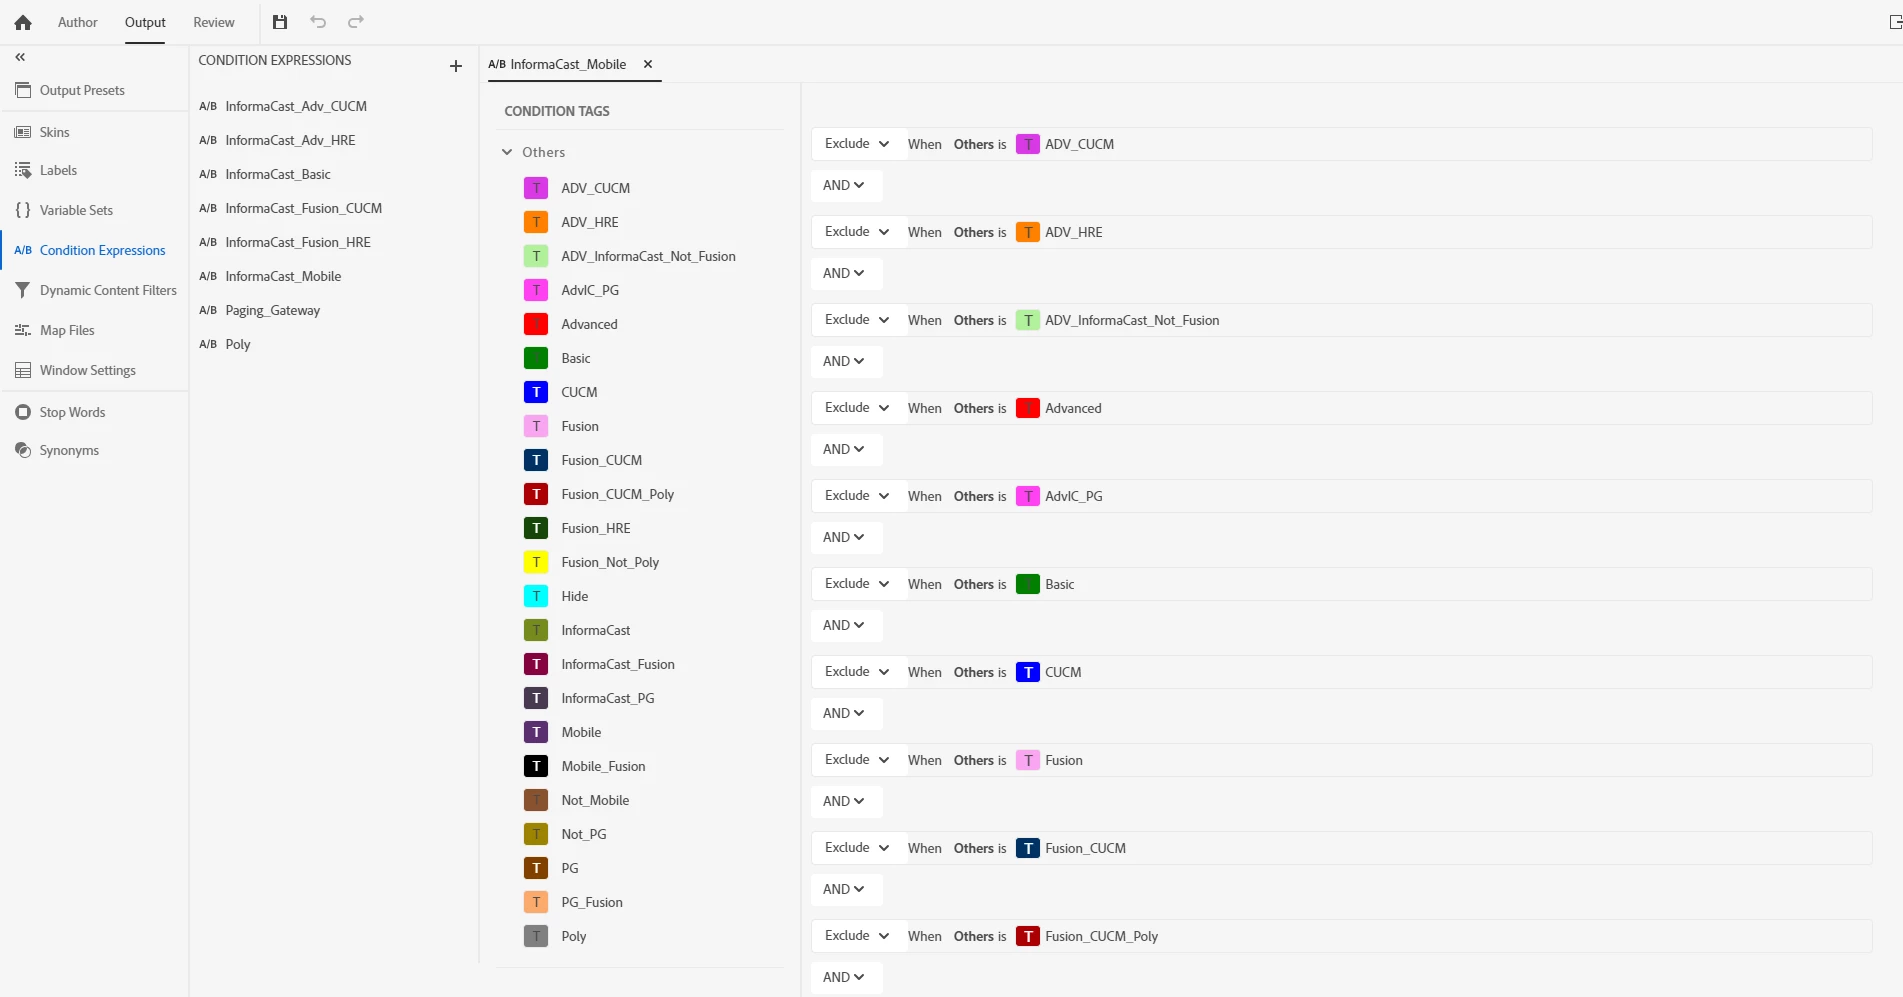
Task: Select the Mobile tag
Action: click(581, 732)
